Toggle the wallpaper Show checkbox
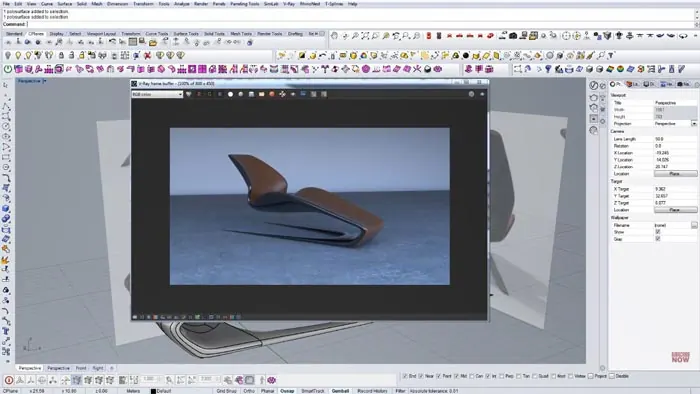The image size is (700, 394). click(x=657, y=232)
